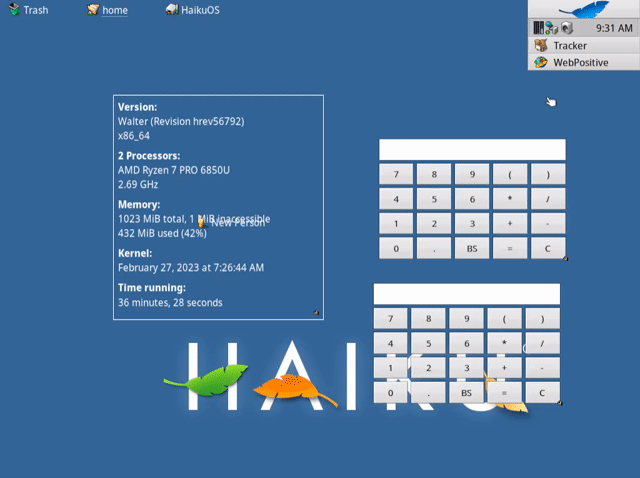This screenshot has height=478, width=640.
Task: Click 1 on the lower calculator
Action: [x=391, y=368]
